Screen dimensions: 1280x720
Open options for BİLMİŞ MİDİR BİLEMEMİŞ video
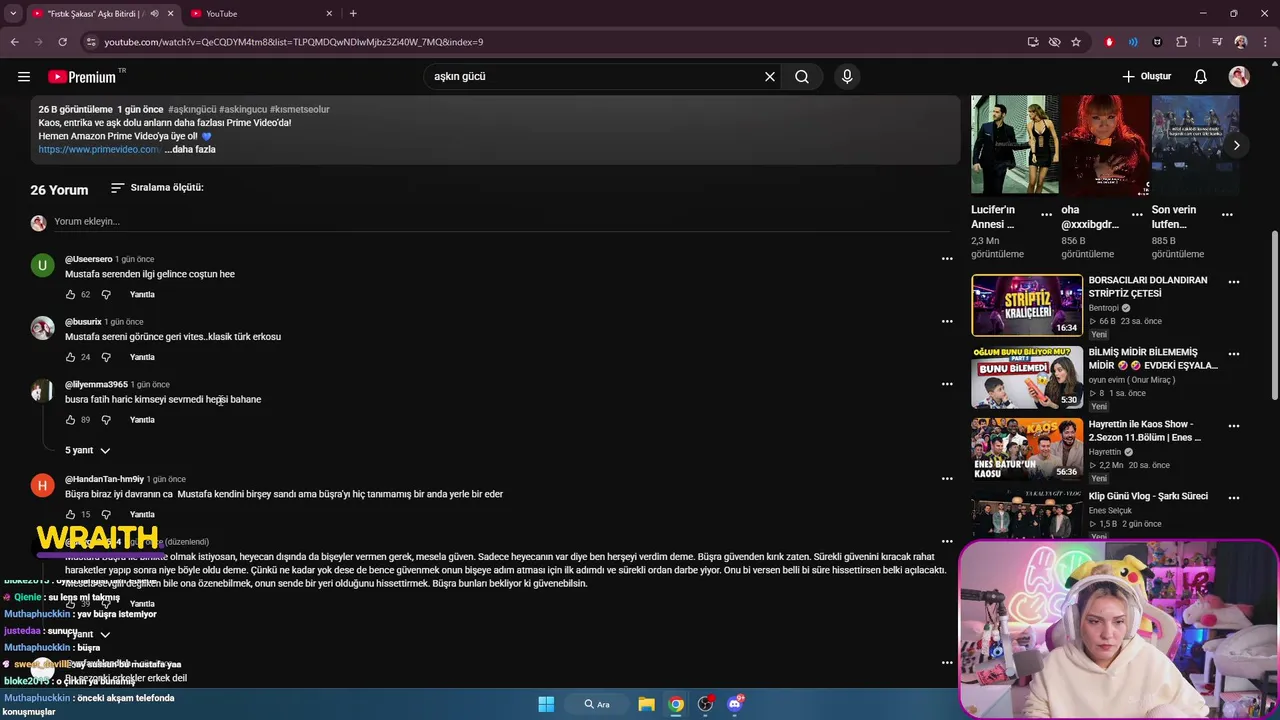(x=1234, y=354)
